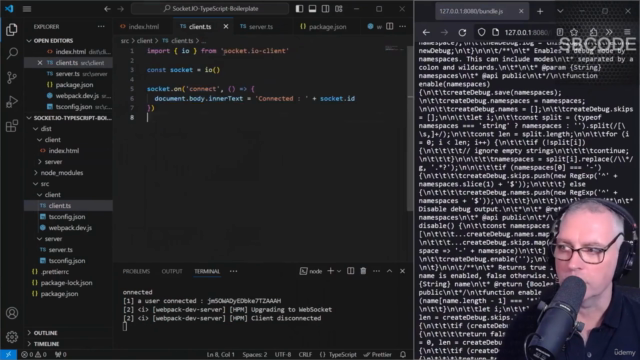Open .prettierrc in the file tree
Image resolution: width=640 pixels, height=360 pixels.
pos(54,272)
